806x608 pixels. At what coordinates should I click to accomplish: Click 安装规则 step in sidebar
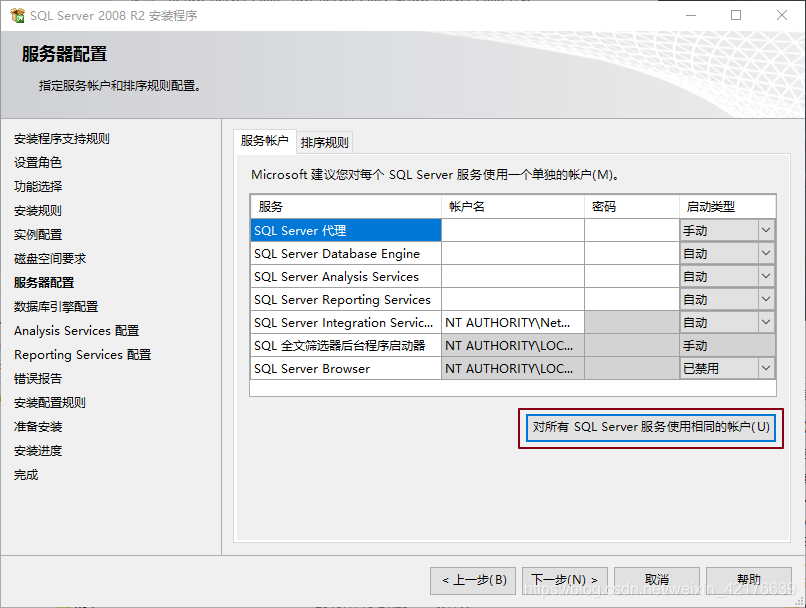point(38,211)
